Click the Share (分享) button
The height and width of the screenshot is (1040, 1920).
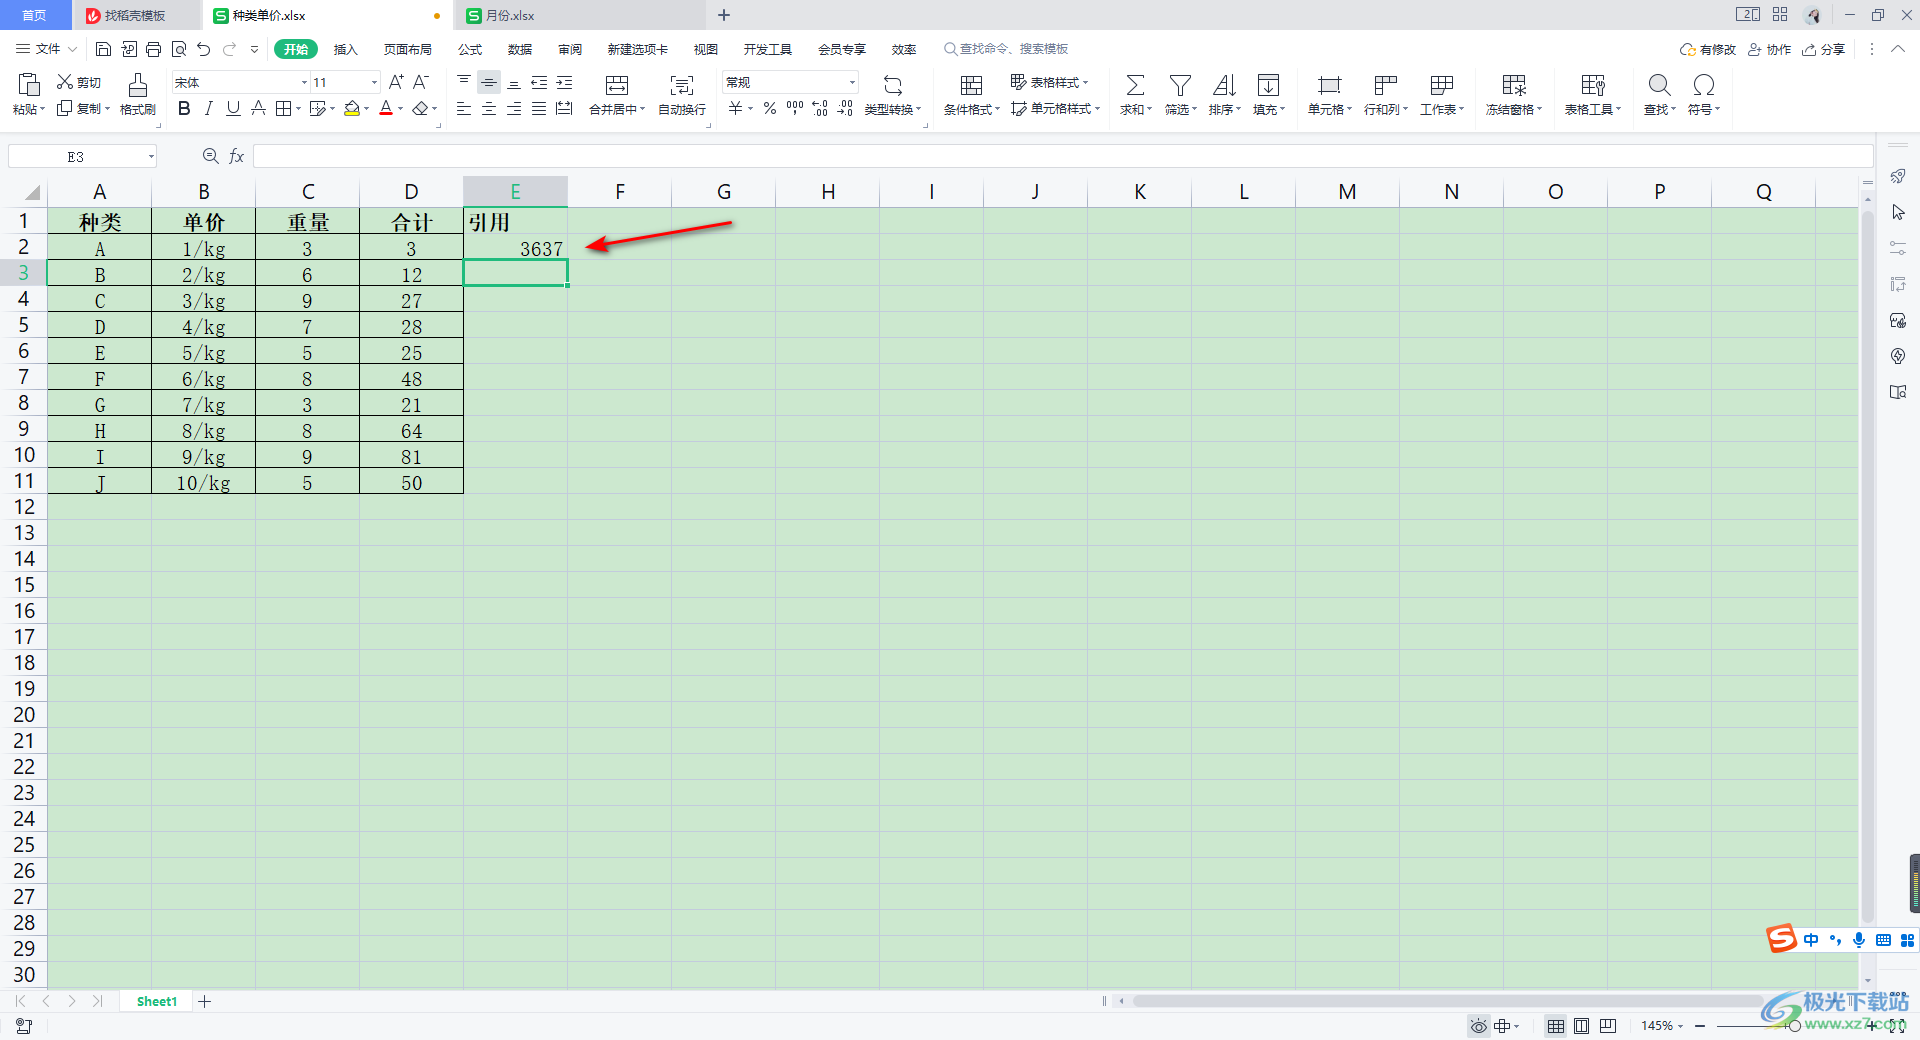click(x=1824, y=49)
